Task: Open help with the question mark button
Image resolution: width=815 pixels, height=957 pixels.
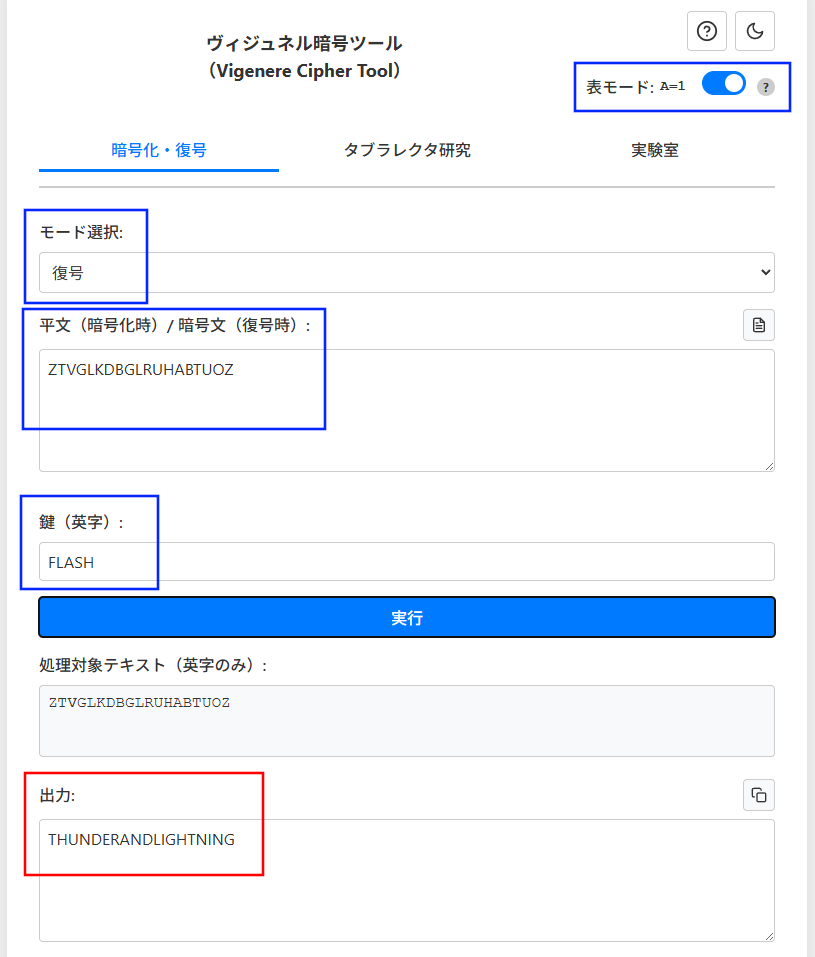Action: [706, 31]
